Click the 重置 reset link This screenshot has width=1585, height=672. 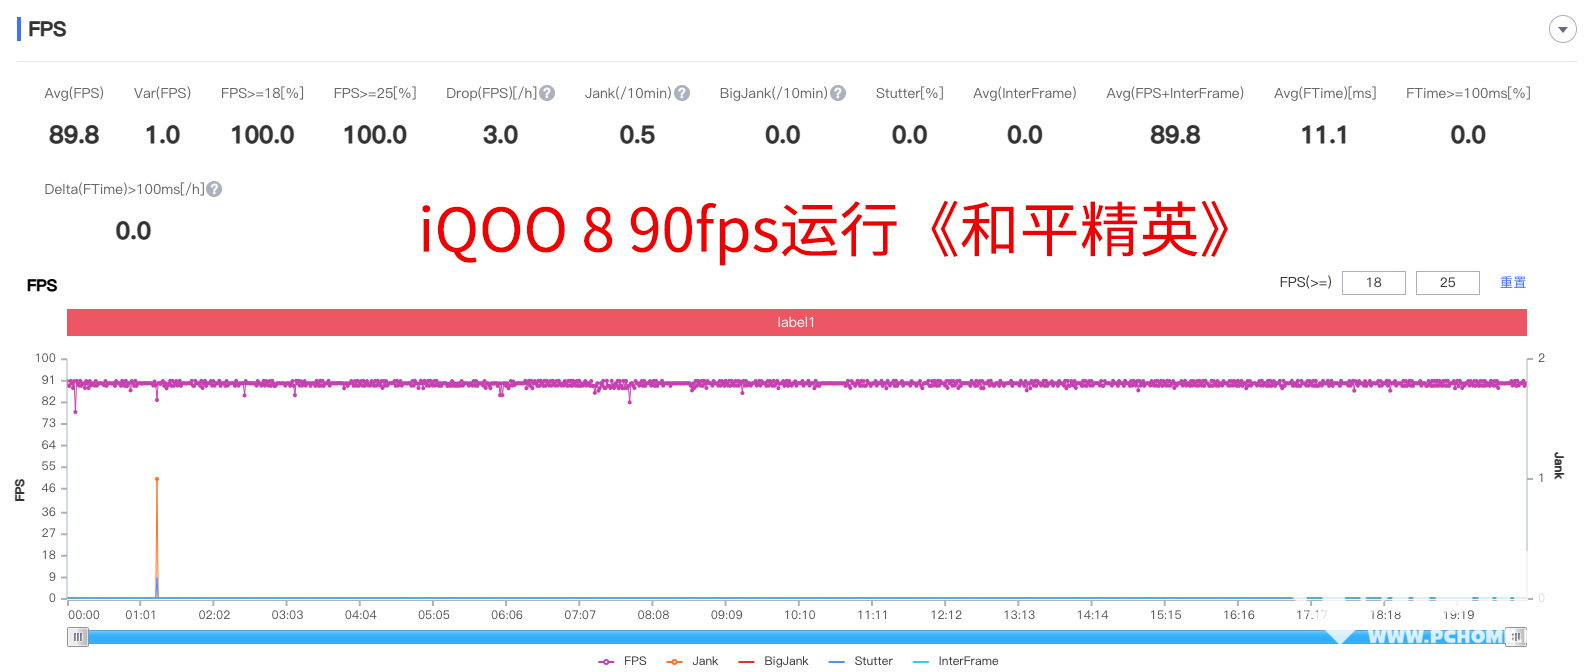[1513, 283]
